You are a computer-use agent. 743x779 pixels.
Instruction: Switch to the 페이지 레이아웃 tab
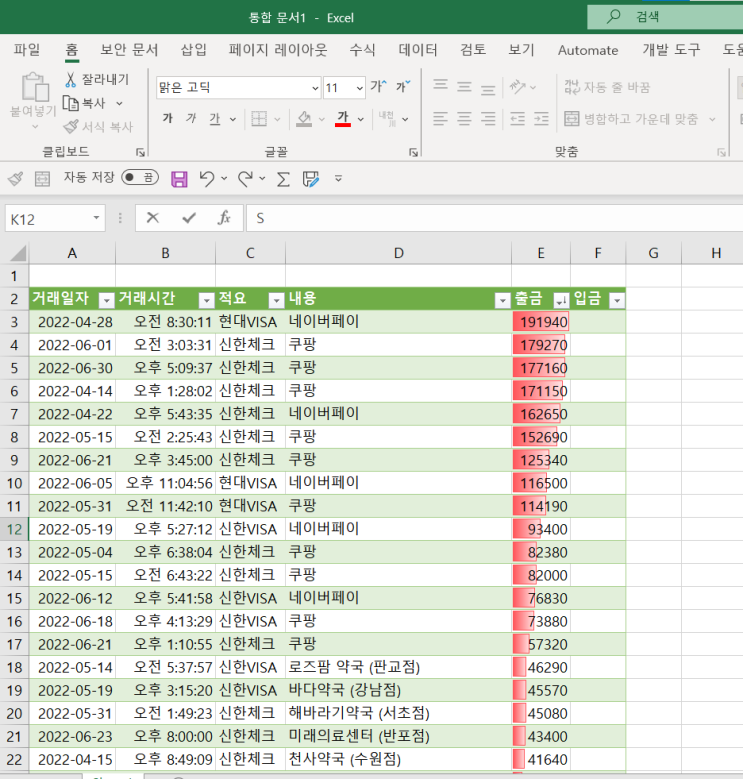coord(278,50)
